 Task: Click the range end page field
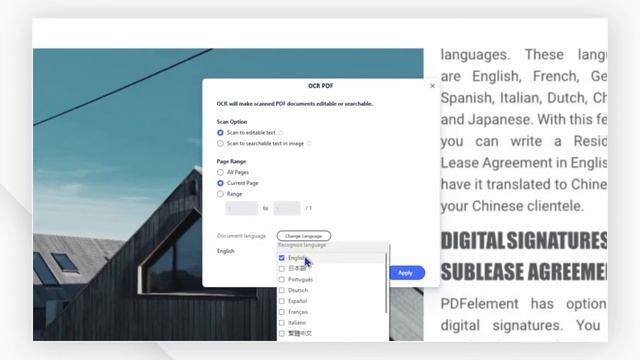[x=287, y=208]
